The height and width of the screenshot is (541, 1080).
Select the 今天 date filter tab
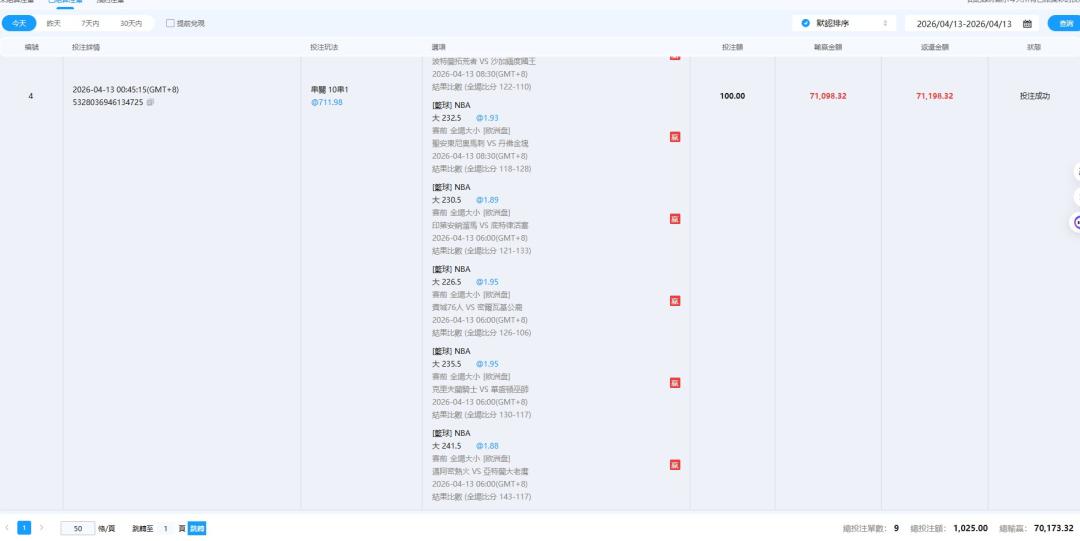[18, 23]
